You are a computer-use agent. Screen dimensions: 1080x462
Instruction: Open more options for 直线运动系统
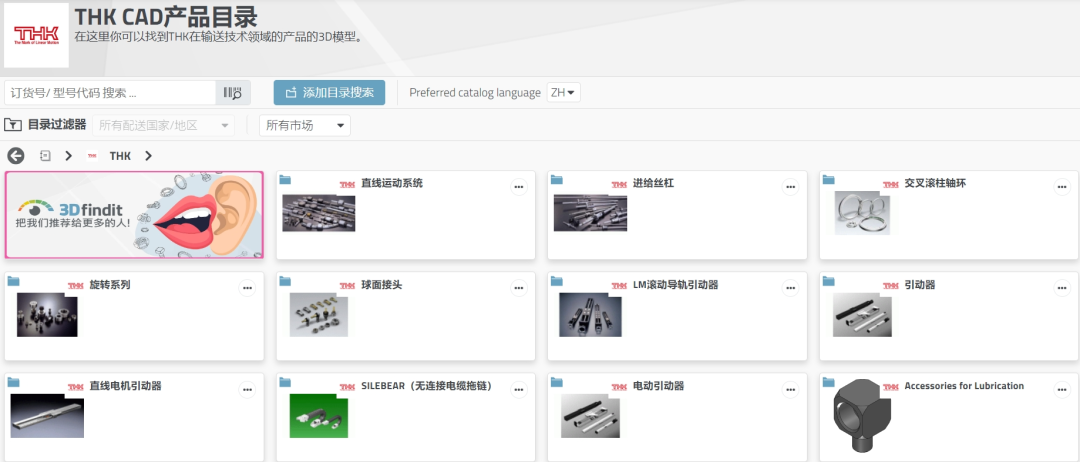pyautogui.click(x=519, y=187)
